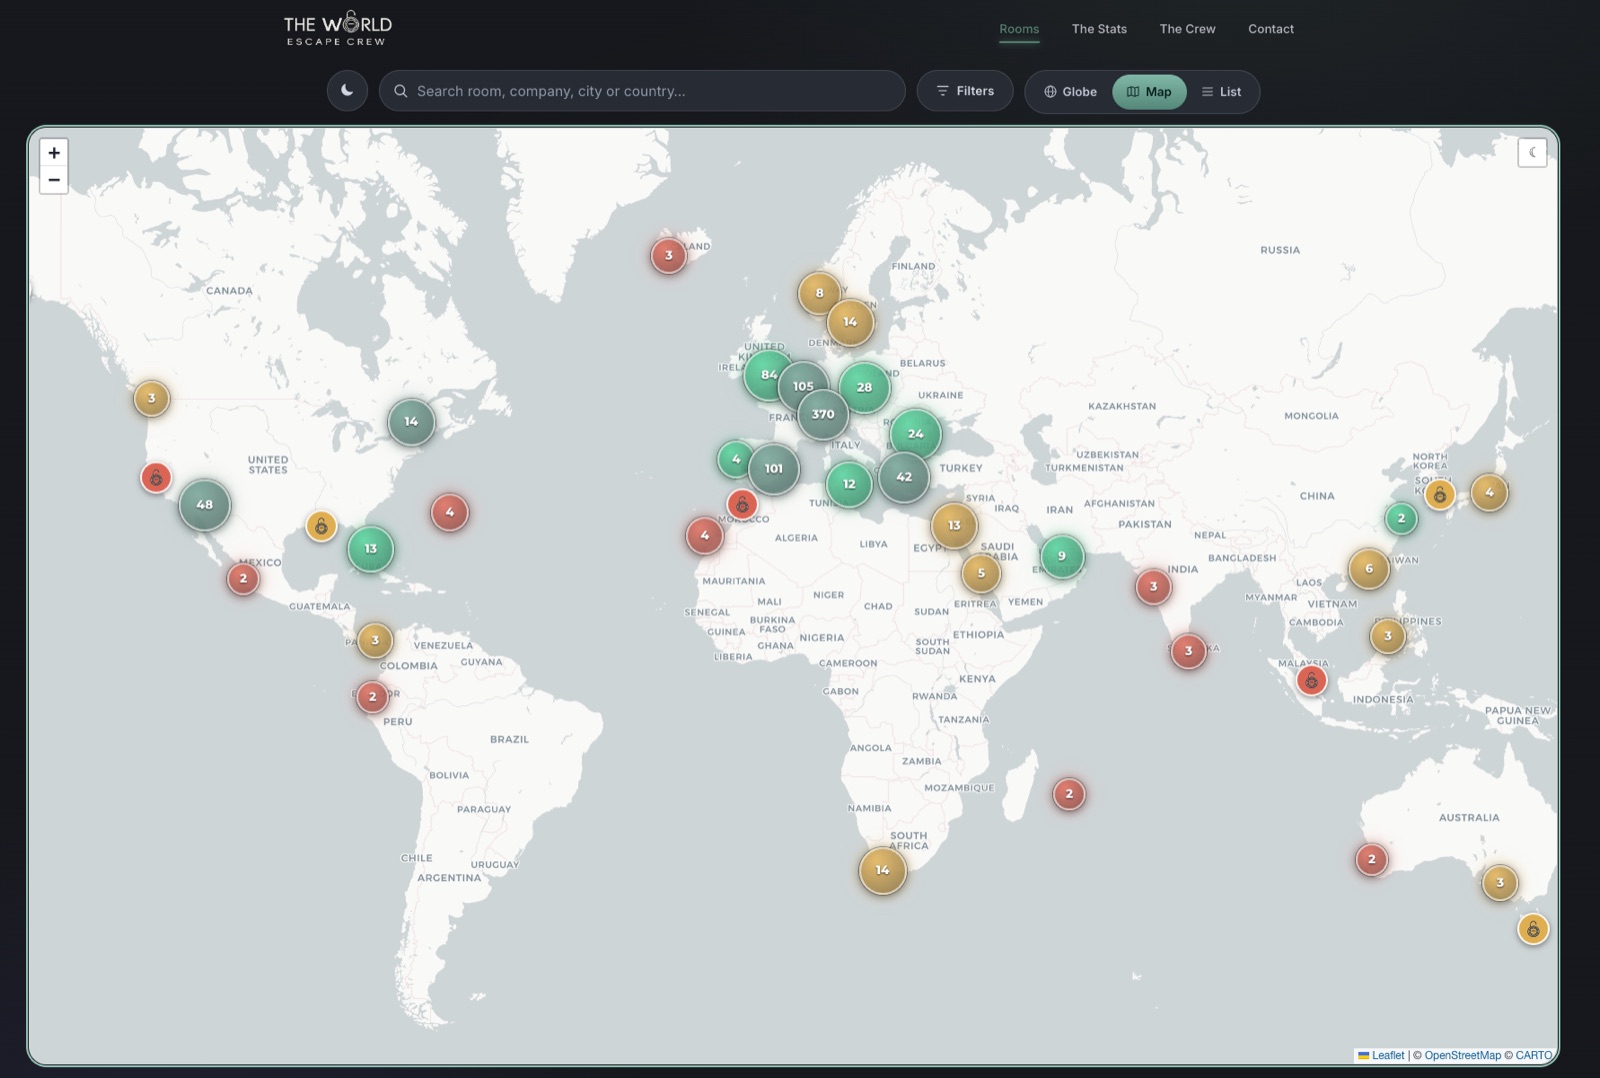Image resolution: width=1600 pixels, height=1078 pixels.
Task: Click the lock marker in southern United States
Action: click(321, 526)
